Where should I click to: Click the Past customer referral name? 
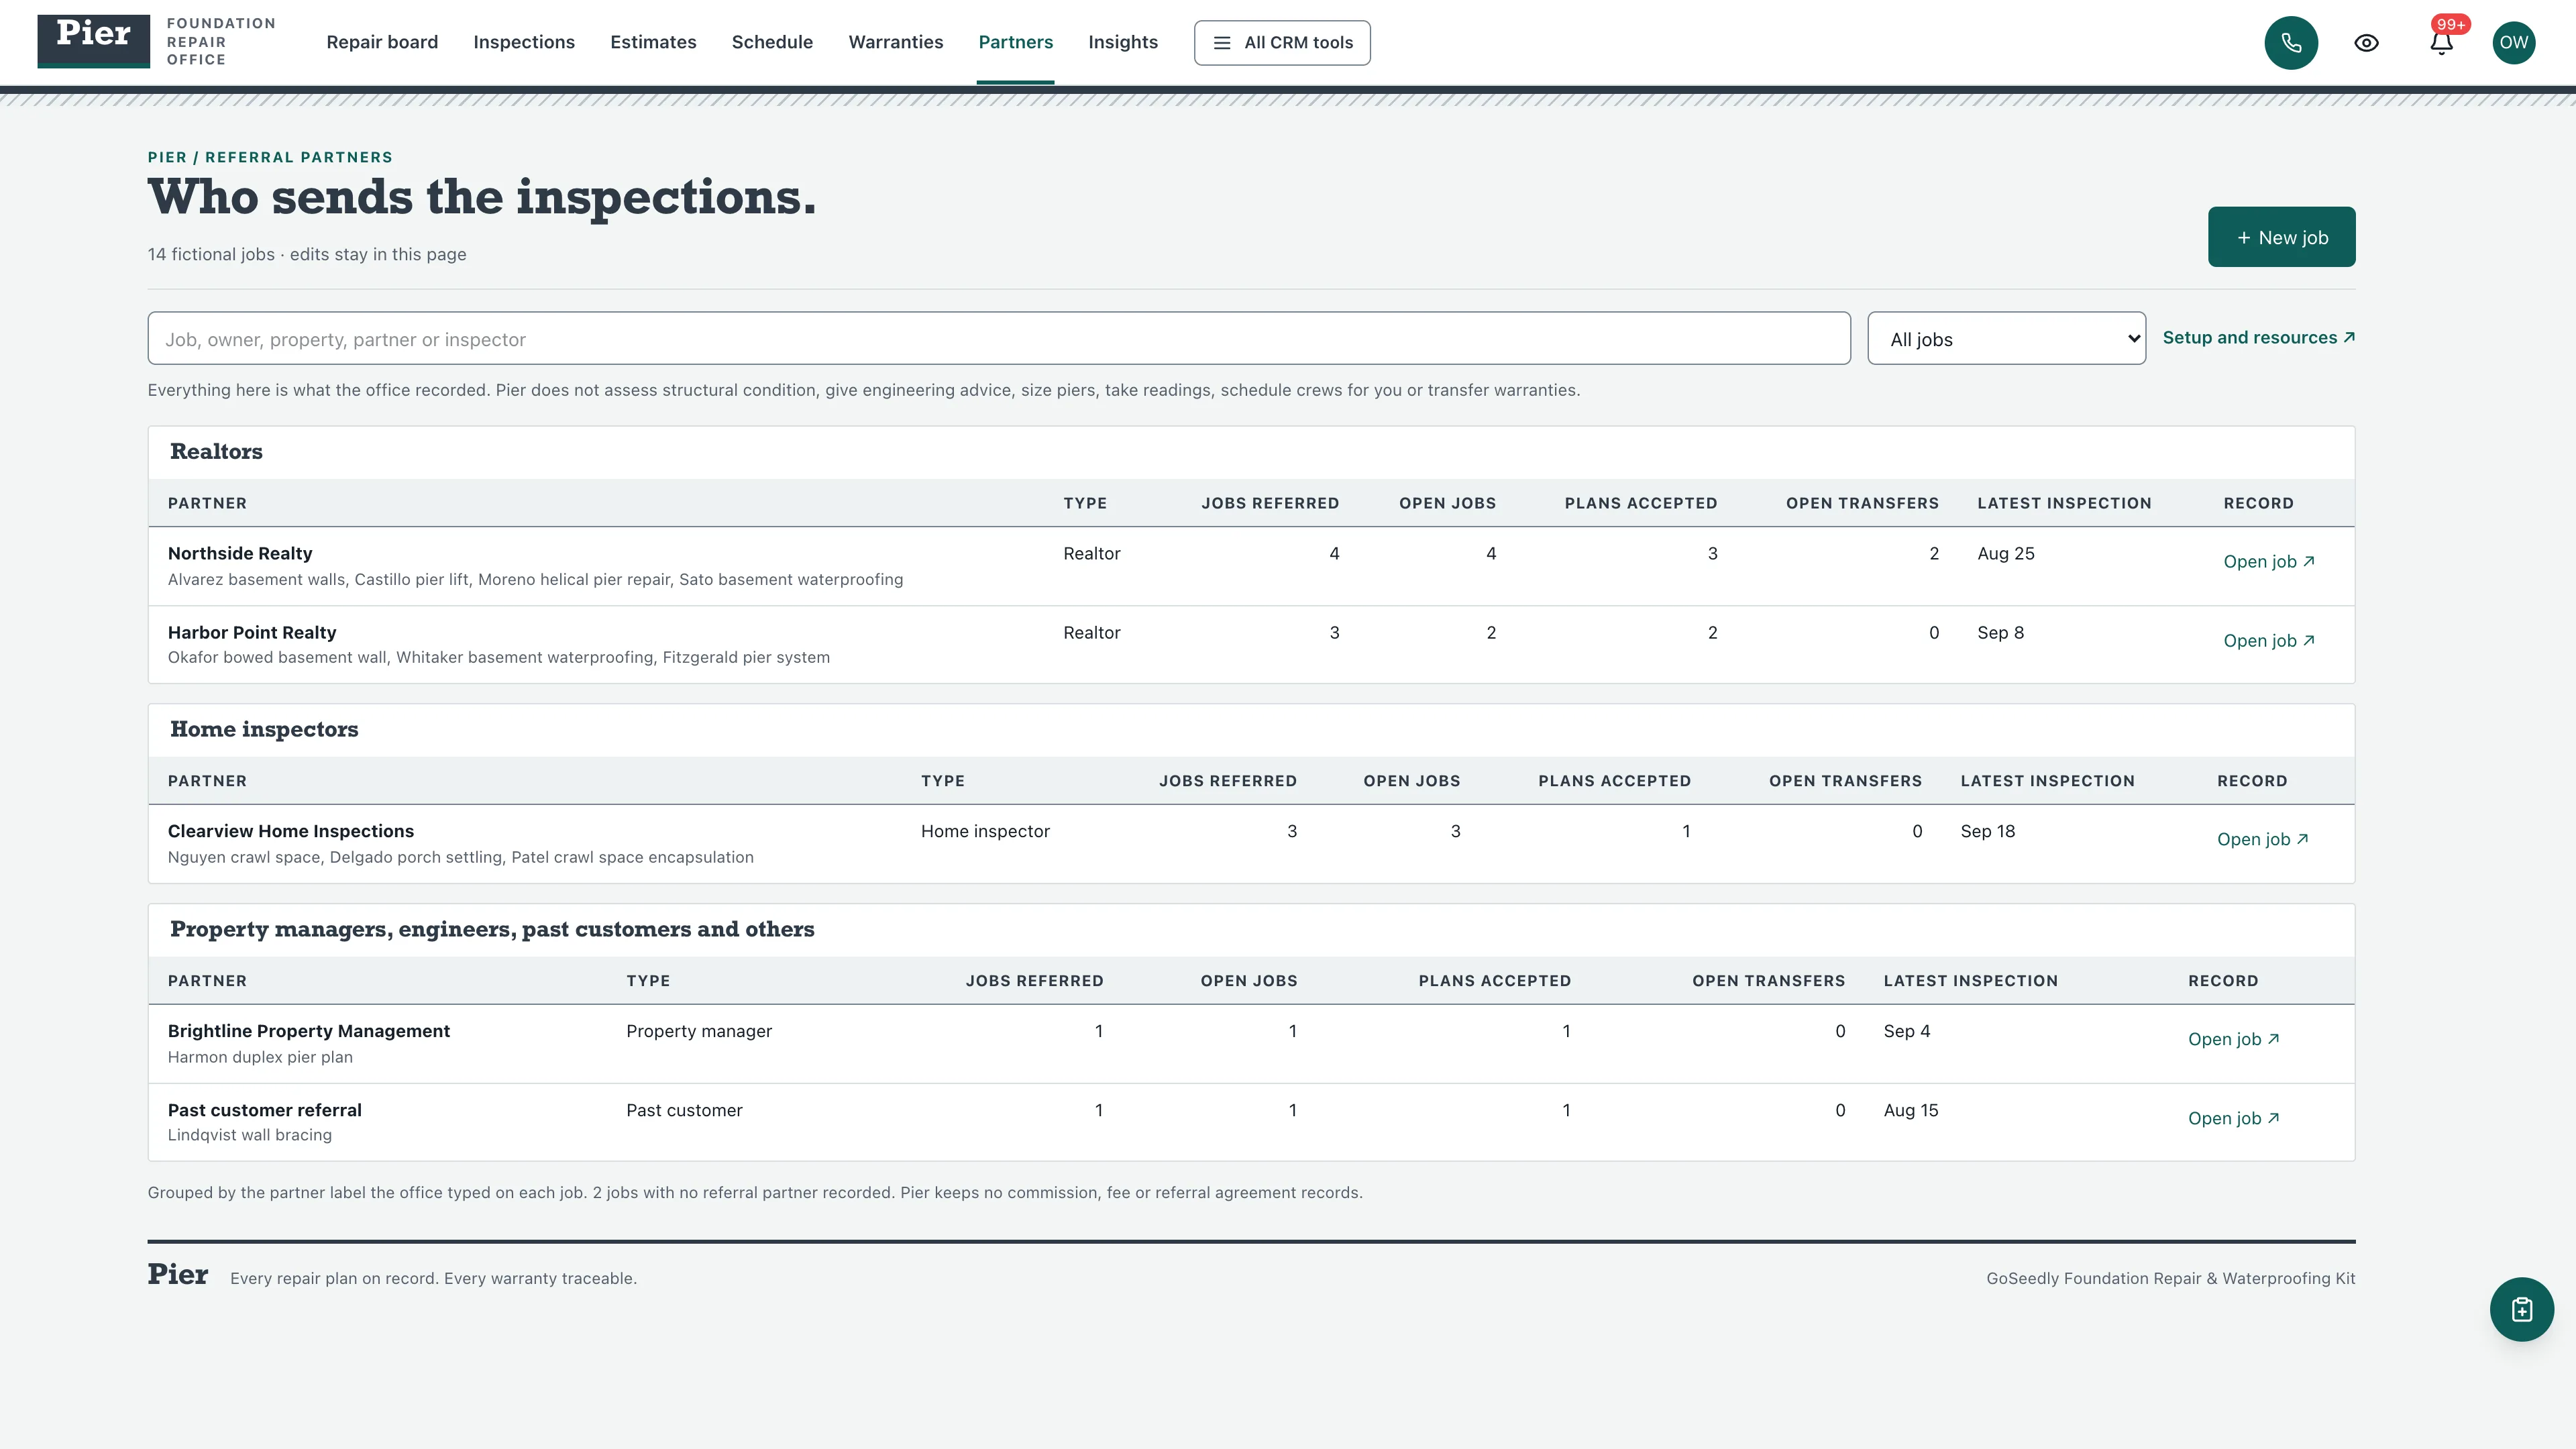point(265,1111)
